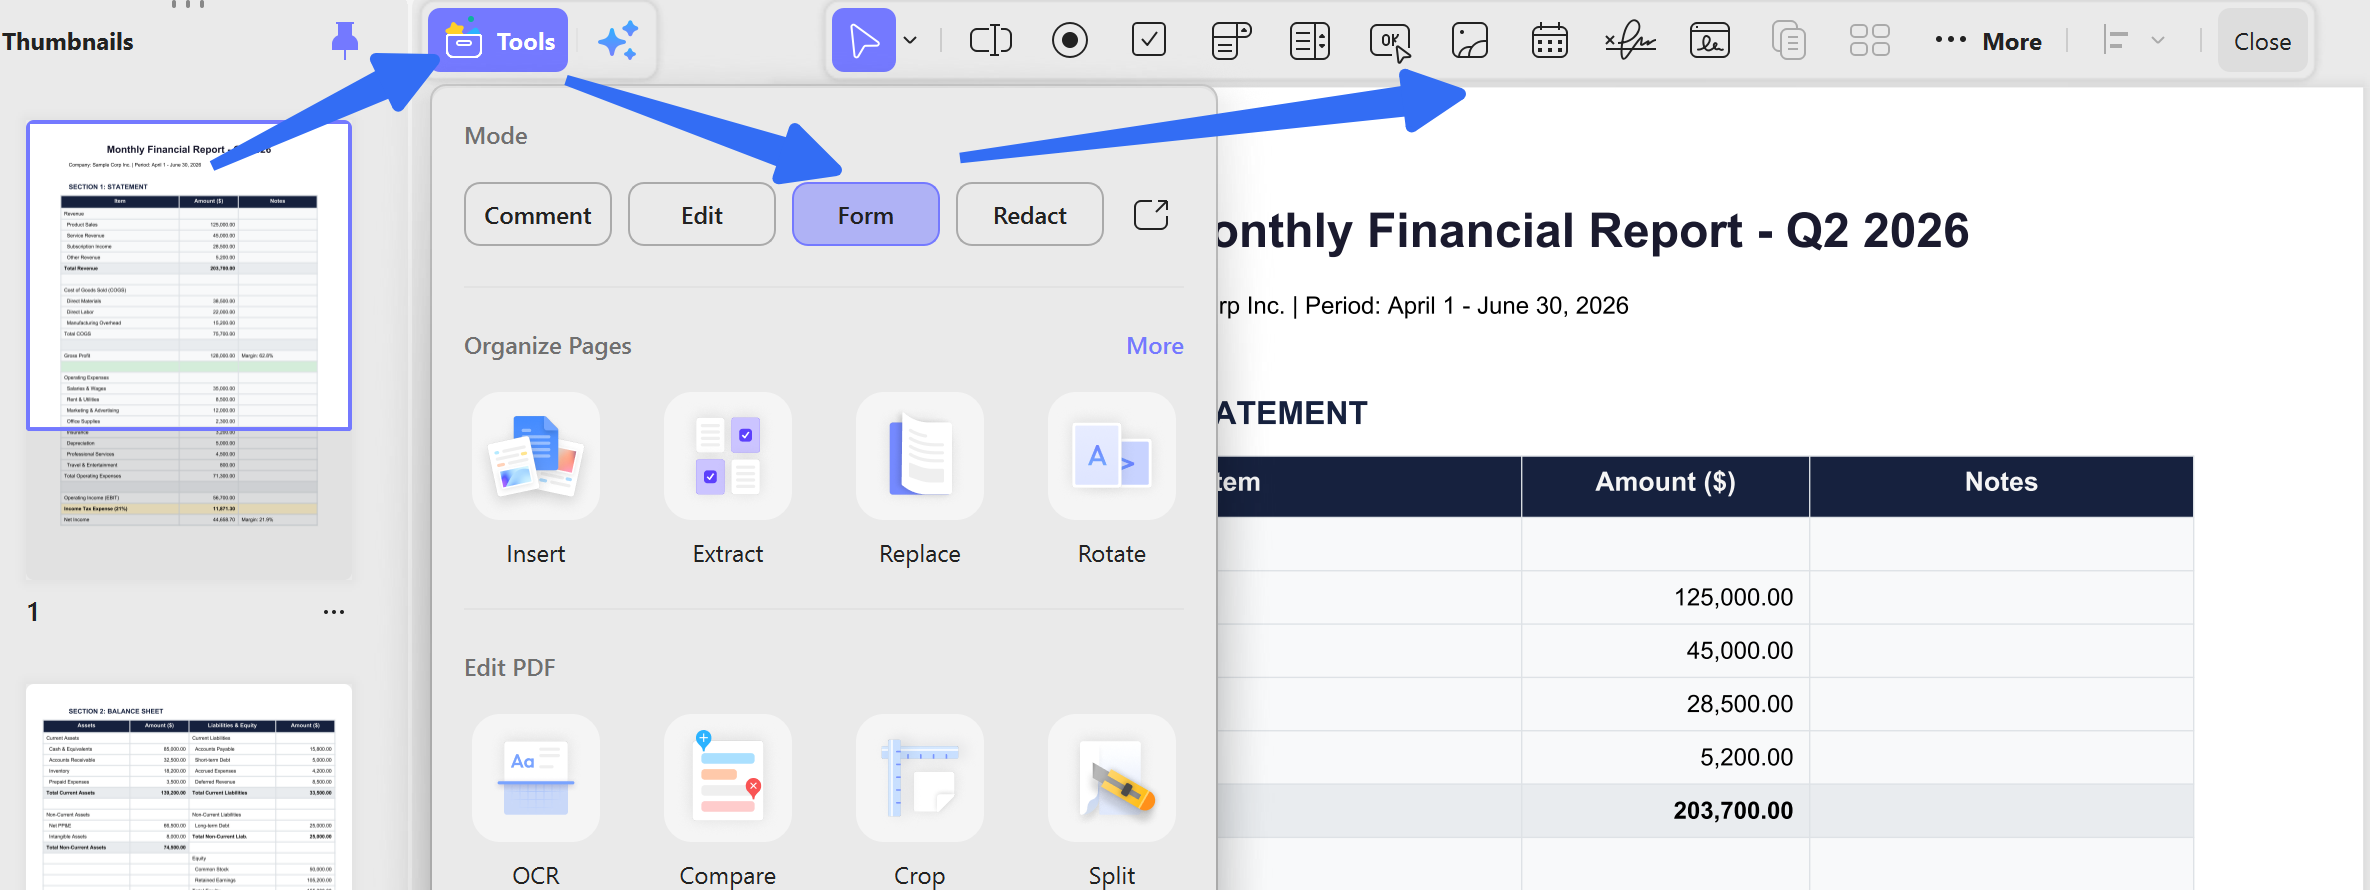Add an image form field

1470,41
